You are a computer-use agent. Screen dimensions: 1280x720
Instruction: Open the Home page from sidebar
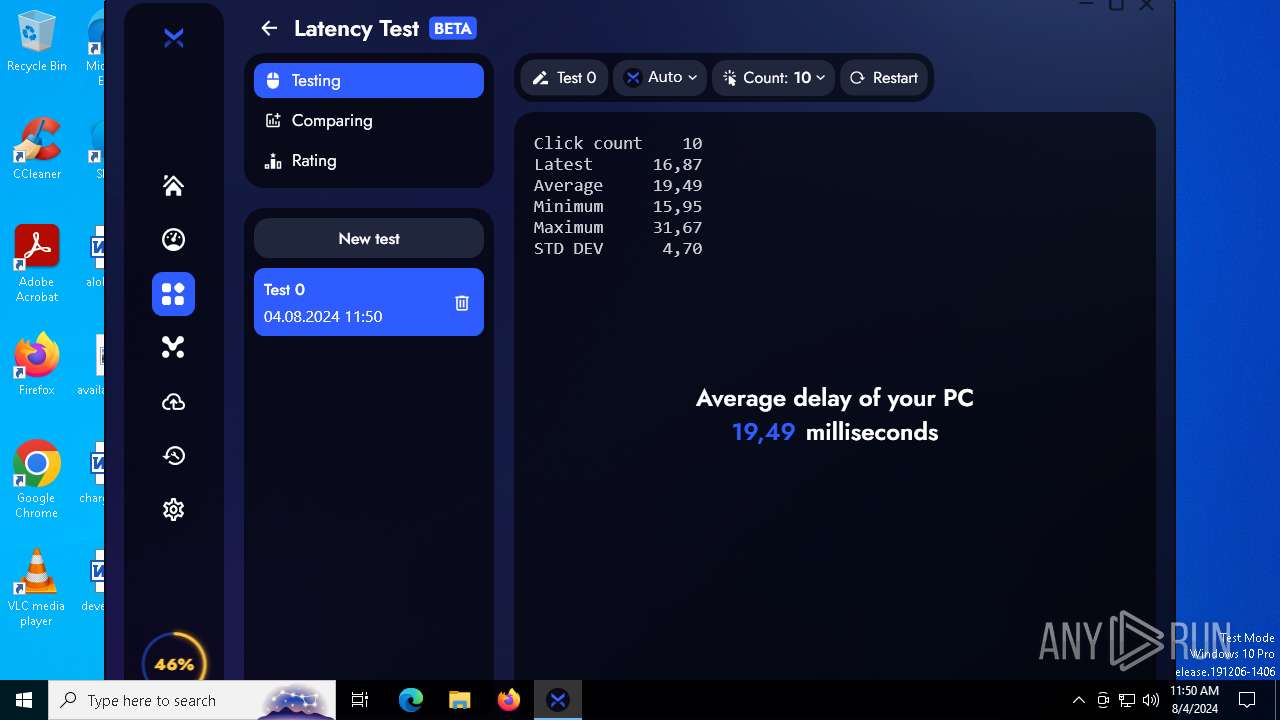click(173, 186)
